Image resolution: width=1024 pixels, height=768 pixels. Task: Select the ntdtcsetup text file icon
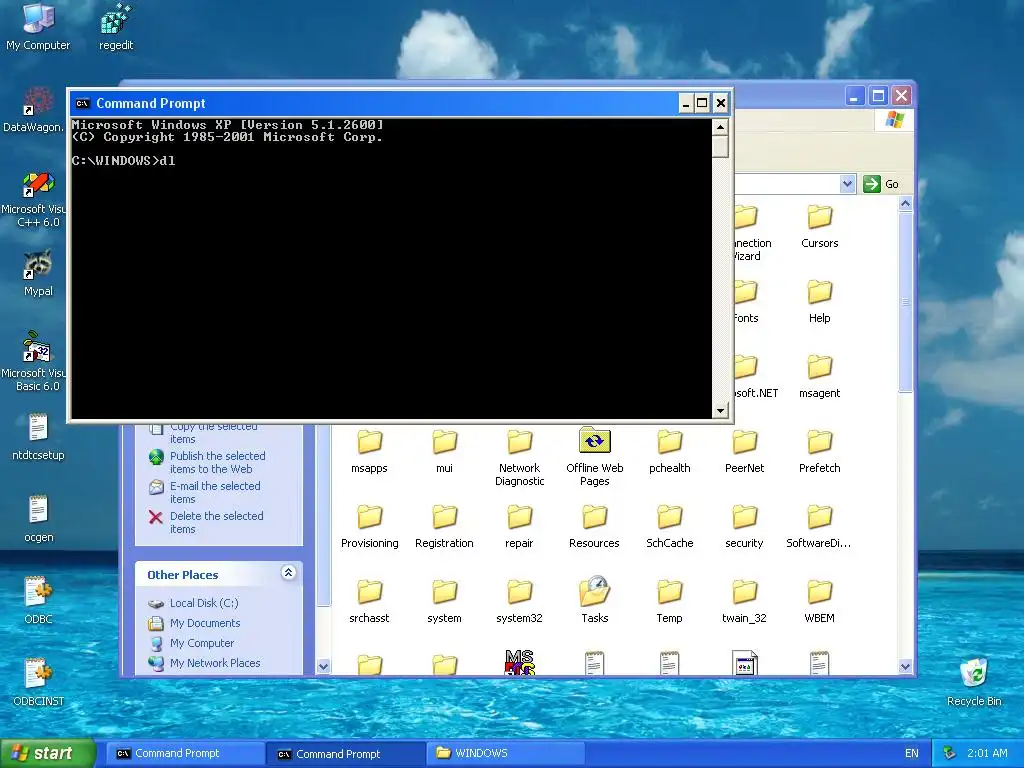(38, 436)
